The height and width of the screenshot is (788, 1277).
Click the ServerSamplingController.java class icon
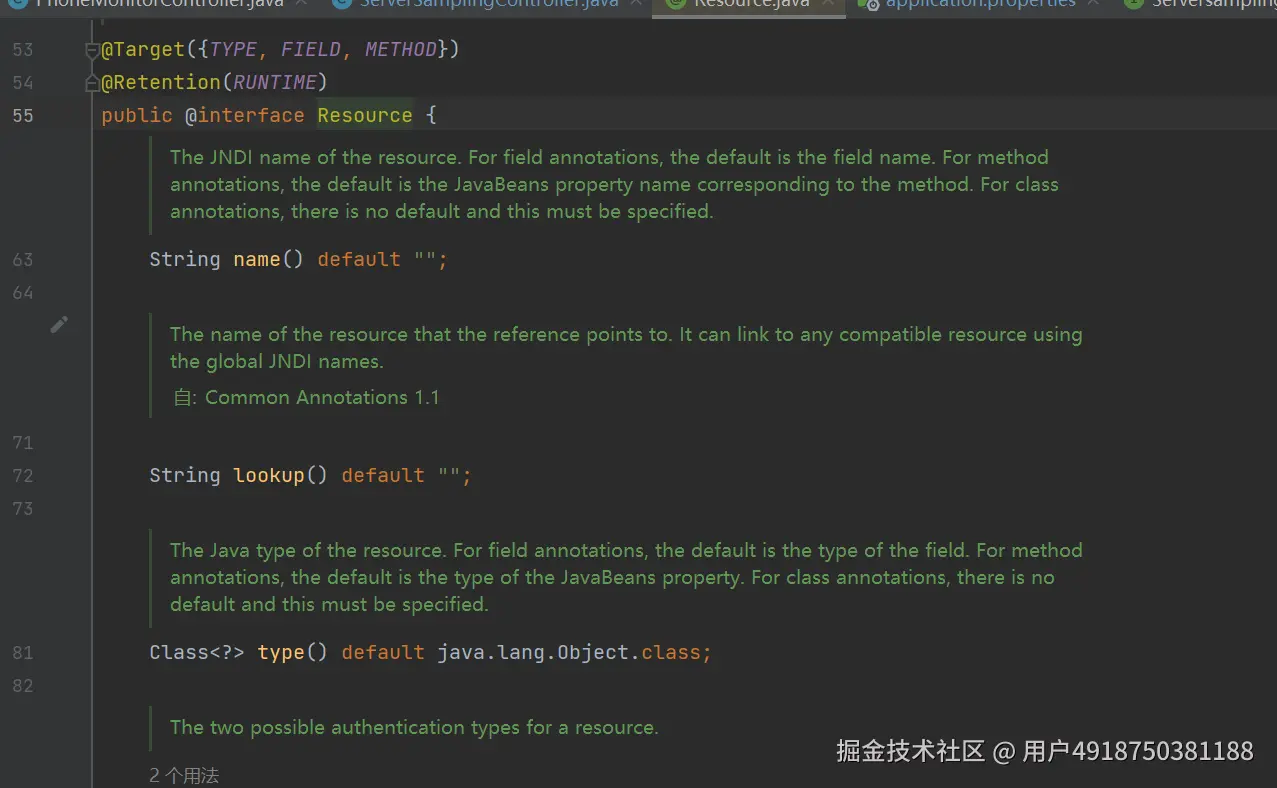coord(343,3)
